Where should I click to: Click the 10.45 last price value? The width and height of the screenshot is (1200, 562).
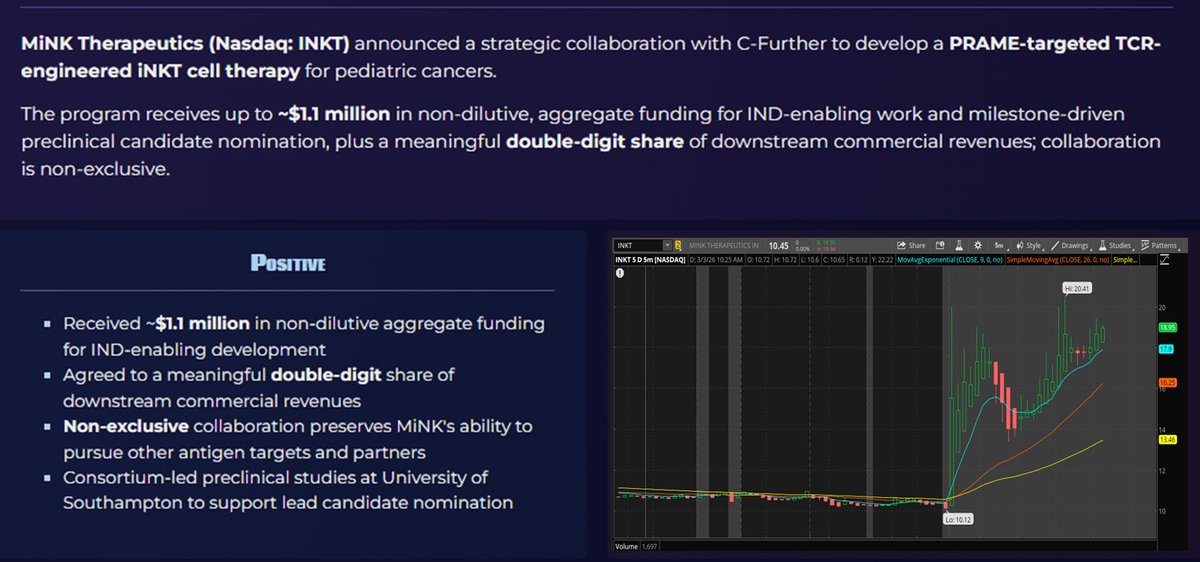click(x=778, y=245)
